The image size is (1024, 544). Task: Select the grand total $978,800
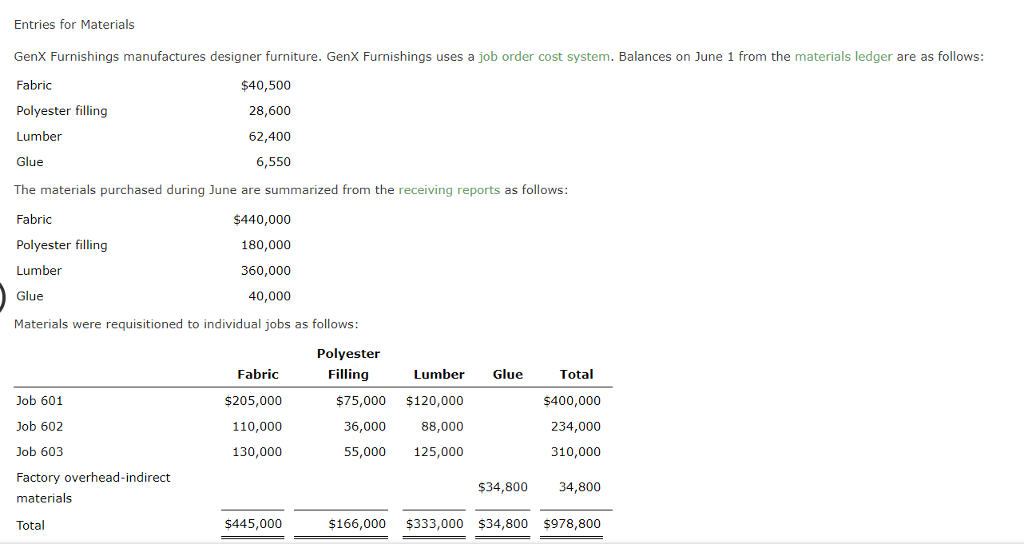coord(572,524)
